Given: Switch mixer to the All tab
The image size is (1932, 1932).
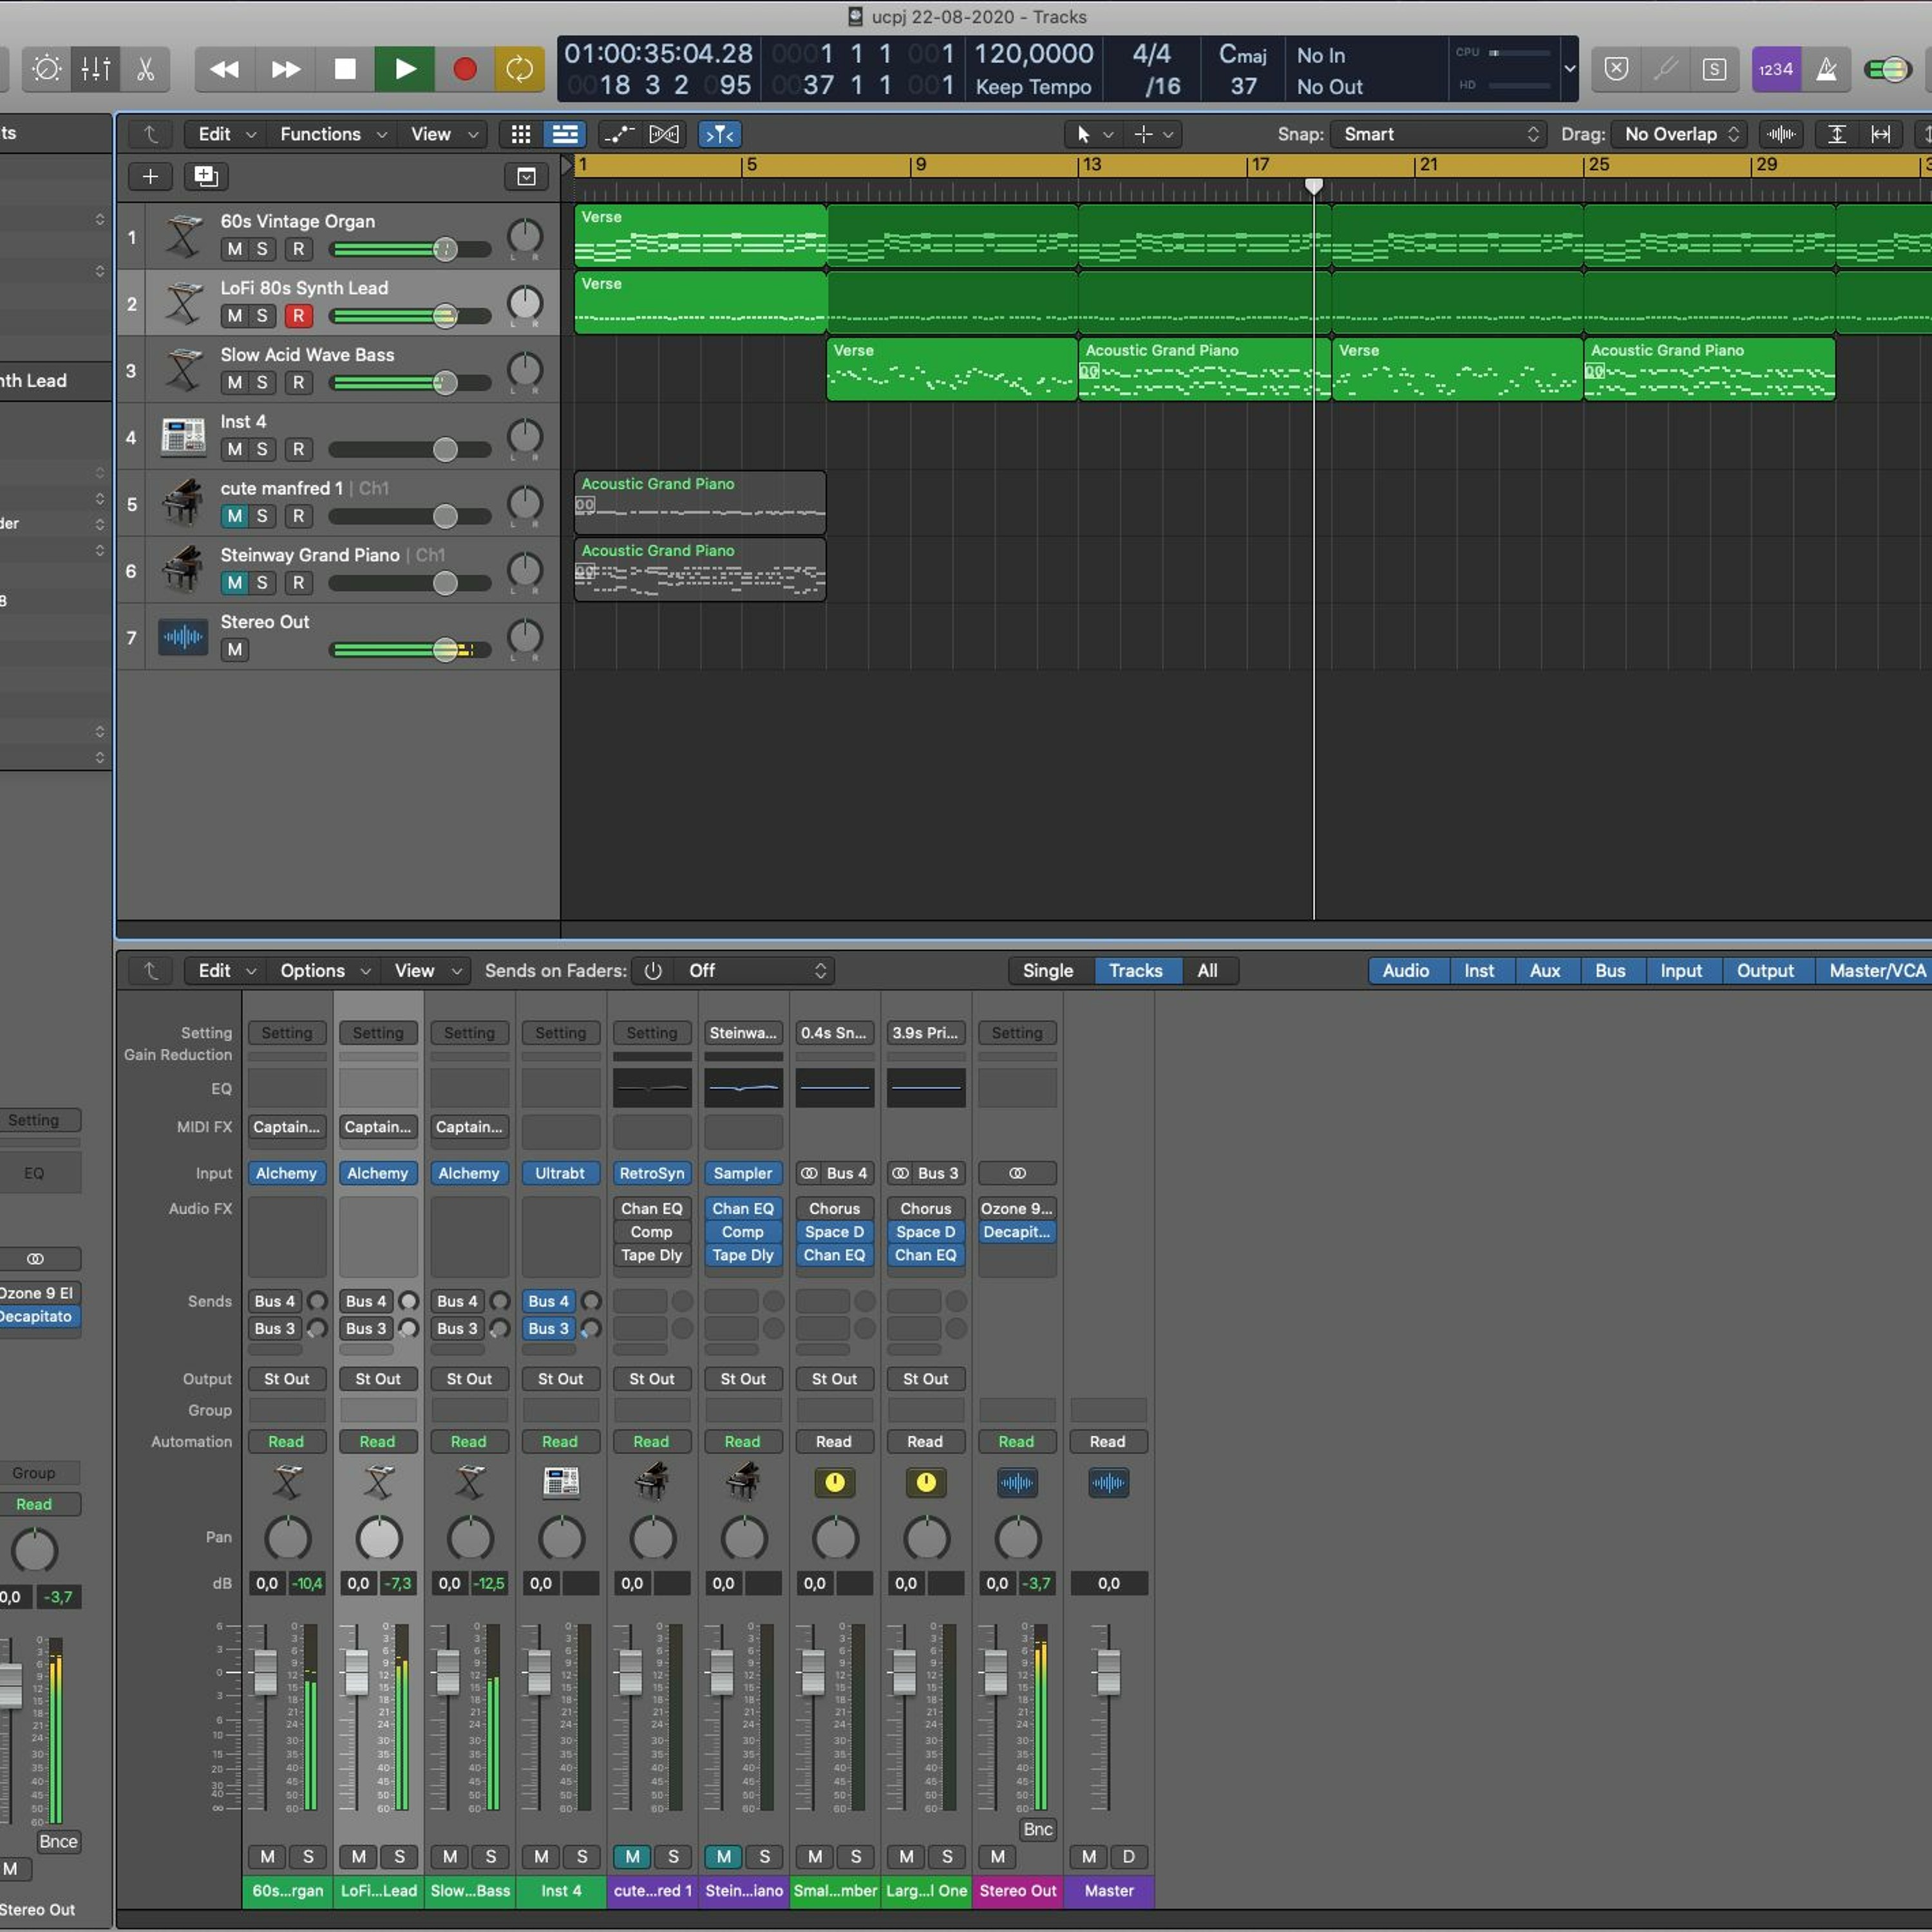Looking at the screenshot, I should pos(1207,970).
